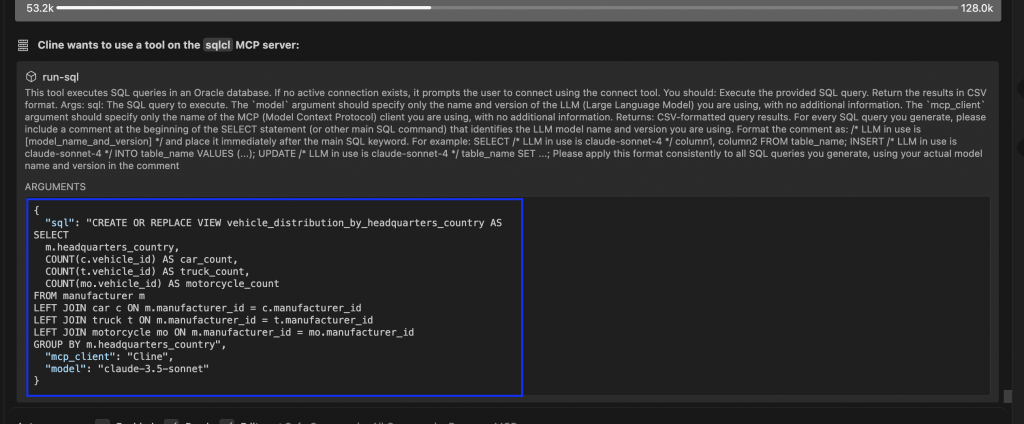Screen dimensions: 1024x424
Task: Click the 53.2k tokens used label
Action: pos(41,8)
